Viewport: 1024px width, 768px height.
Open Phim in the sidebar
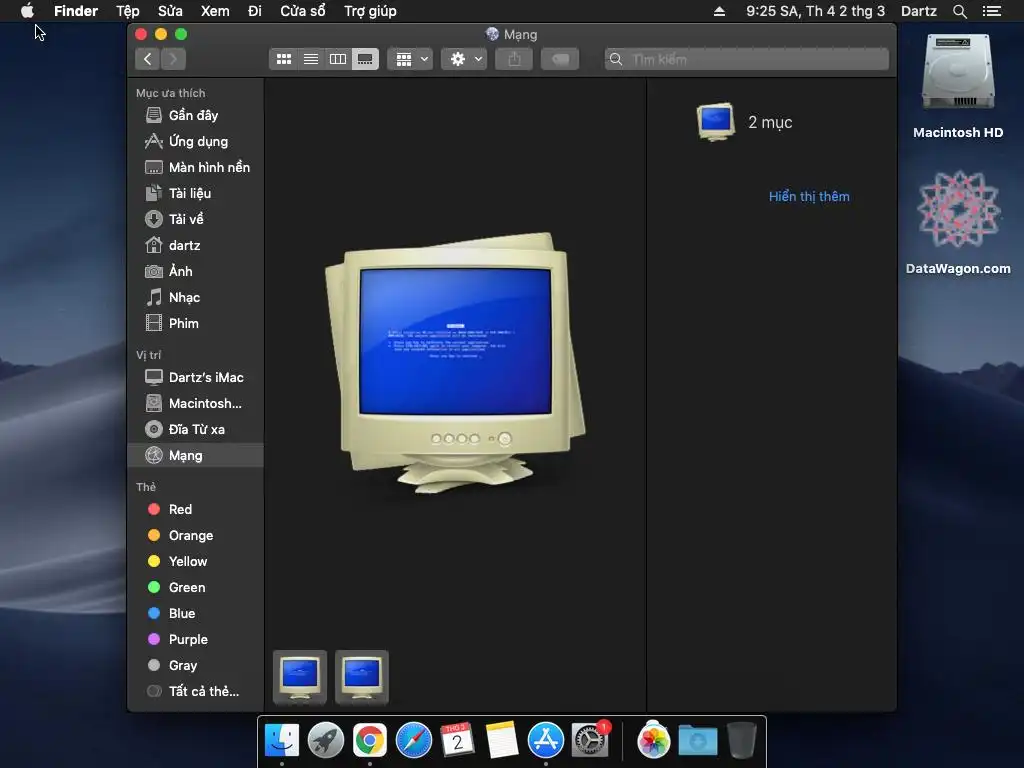coord(195,323)
